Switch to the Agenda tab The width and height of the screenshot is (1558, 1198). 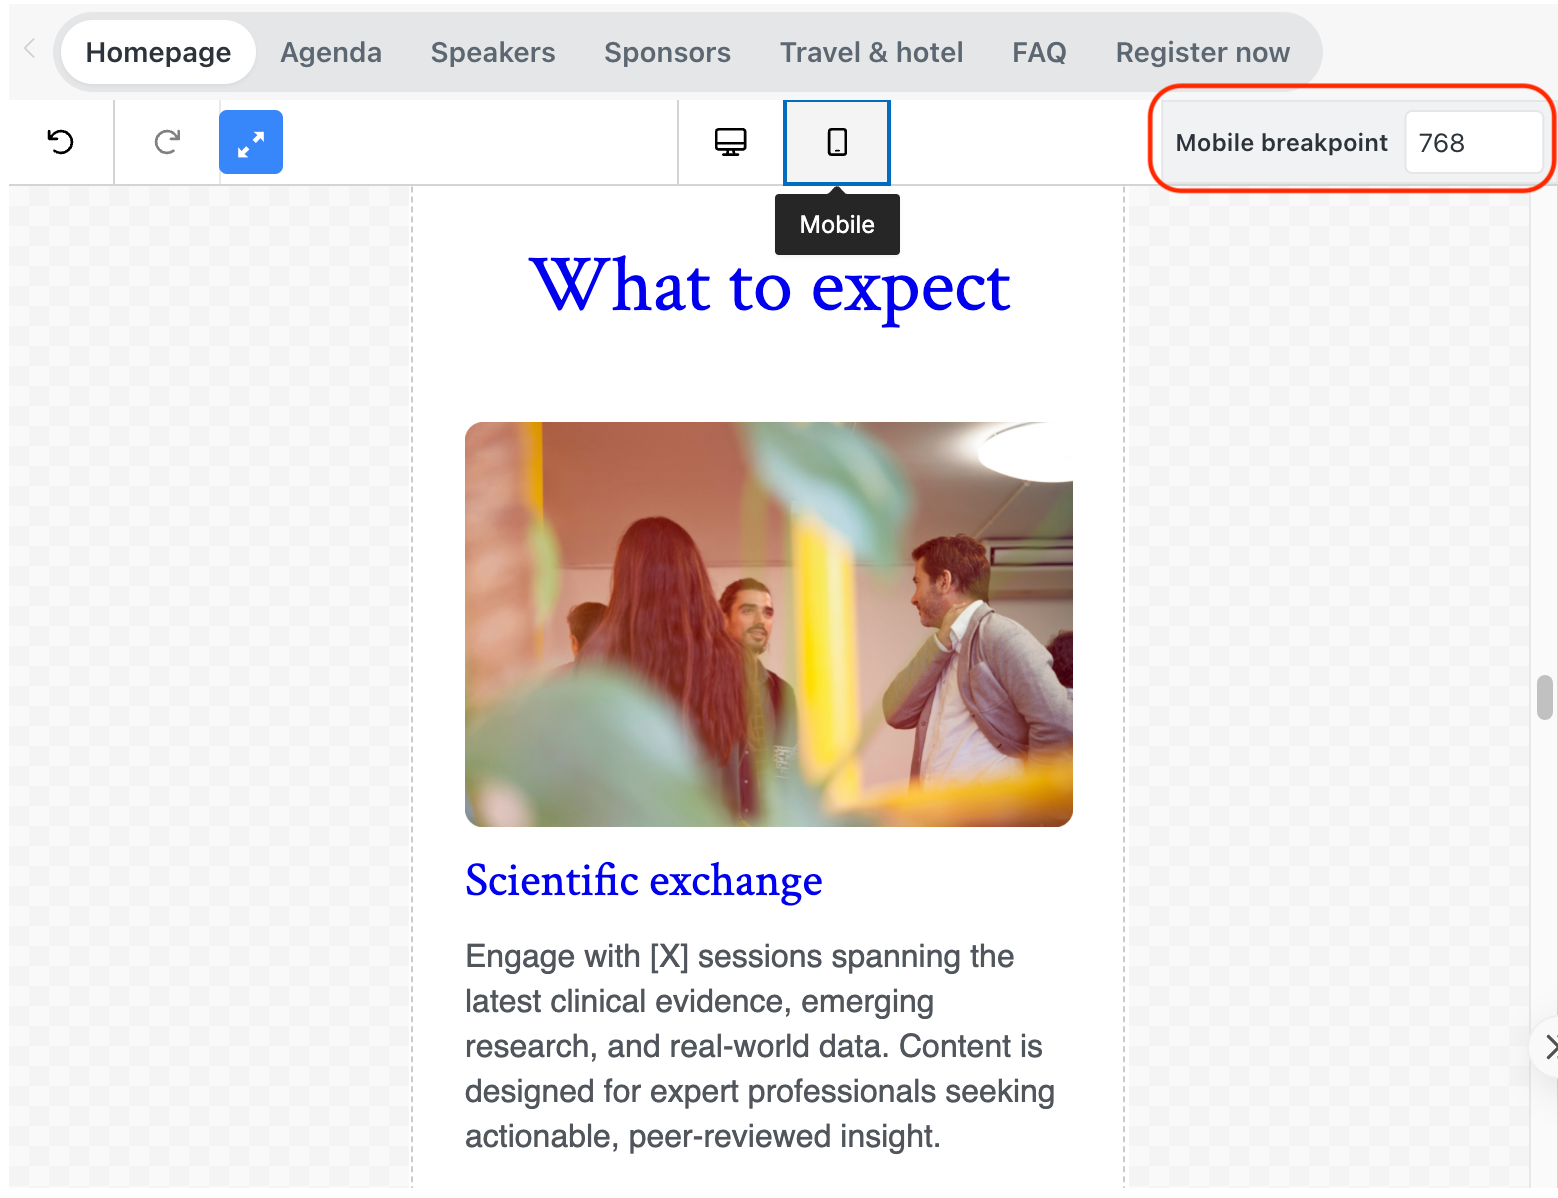coord(331,52)
